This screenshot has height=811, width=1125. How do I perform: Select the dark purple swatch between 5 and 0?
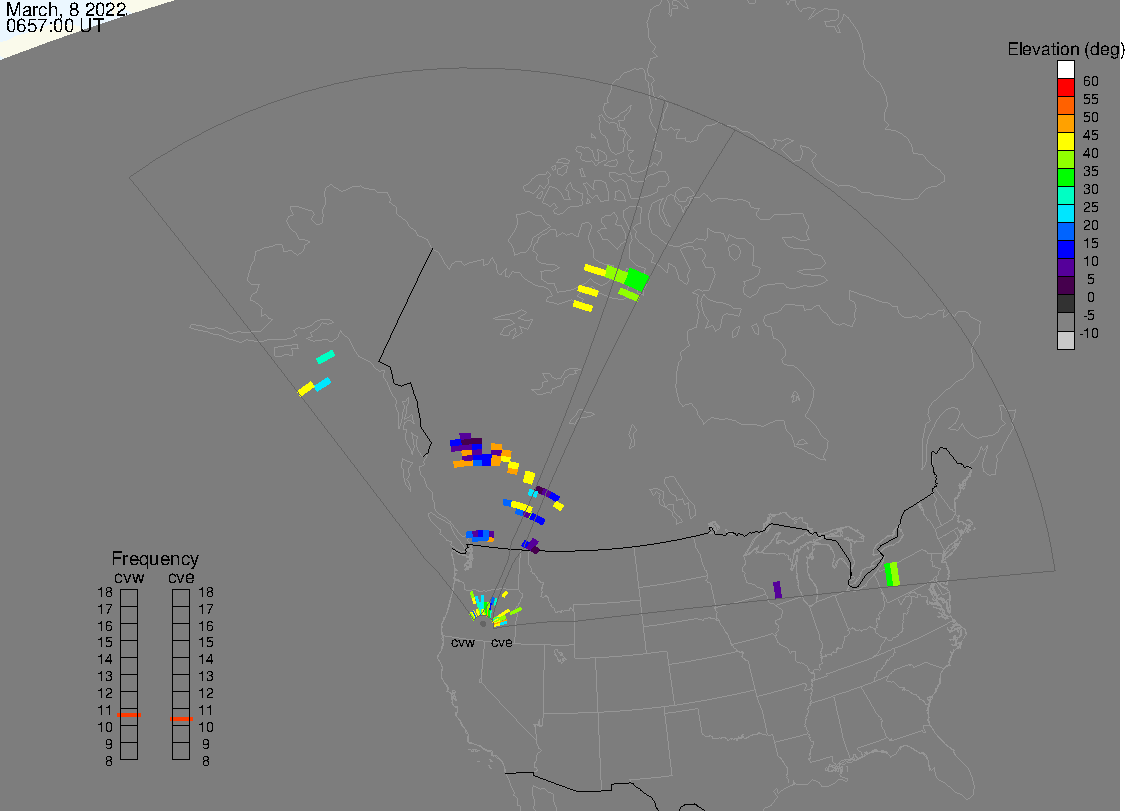[1065, 285]
